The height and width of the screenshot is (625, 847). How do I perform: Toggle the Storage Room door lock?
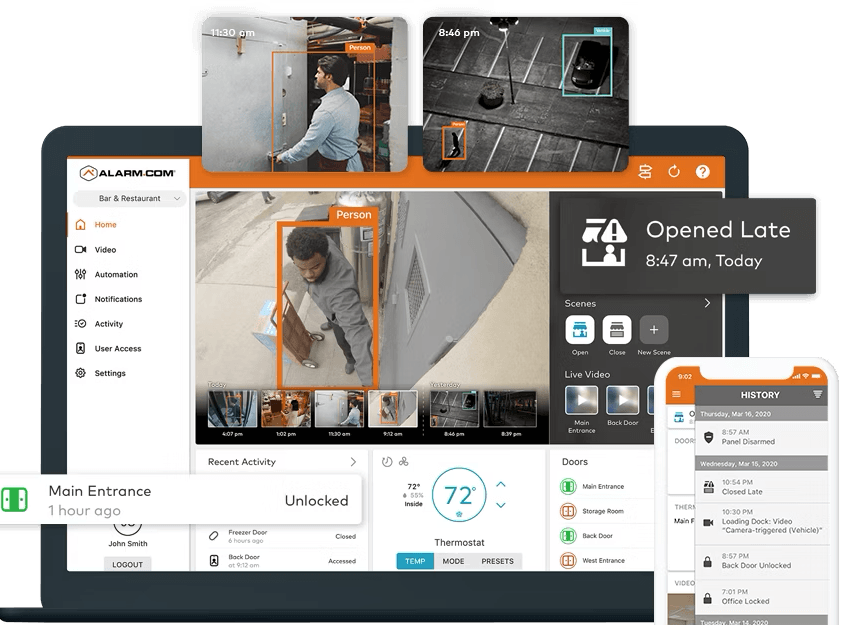coord(568,511)
